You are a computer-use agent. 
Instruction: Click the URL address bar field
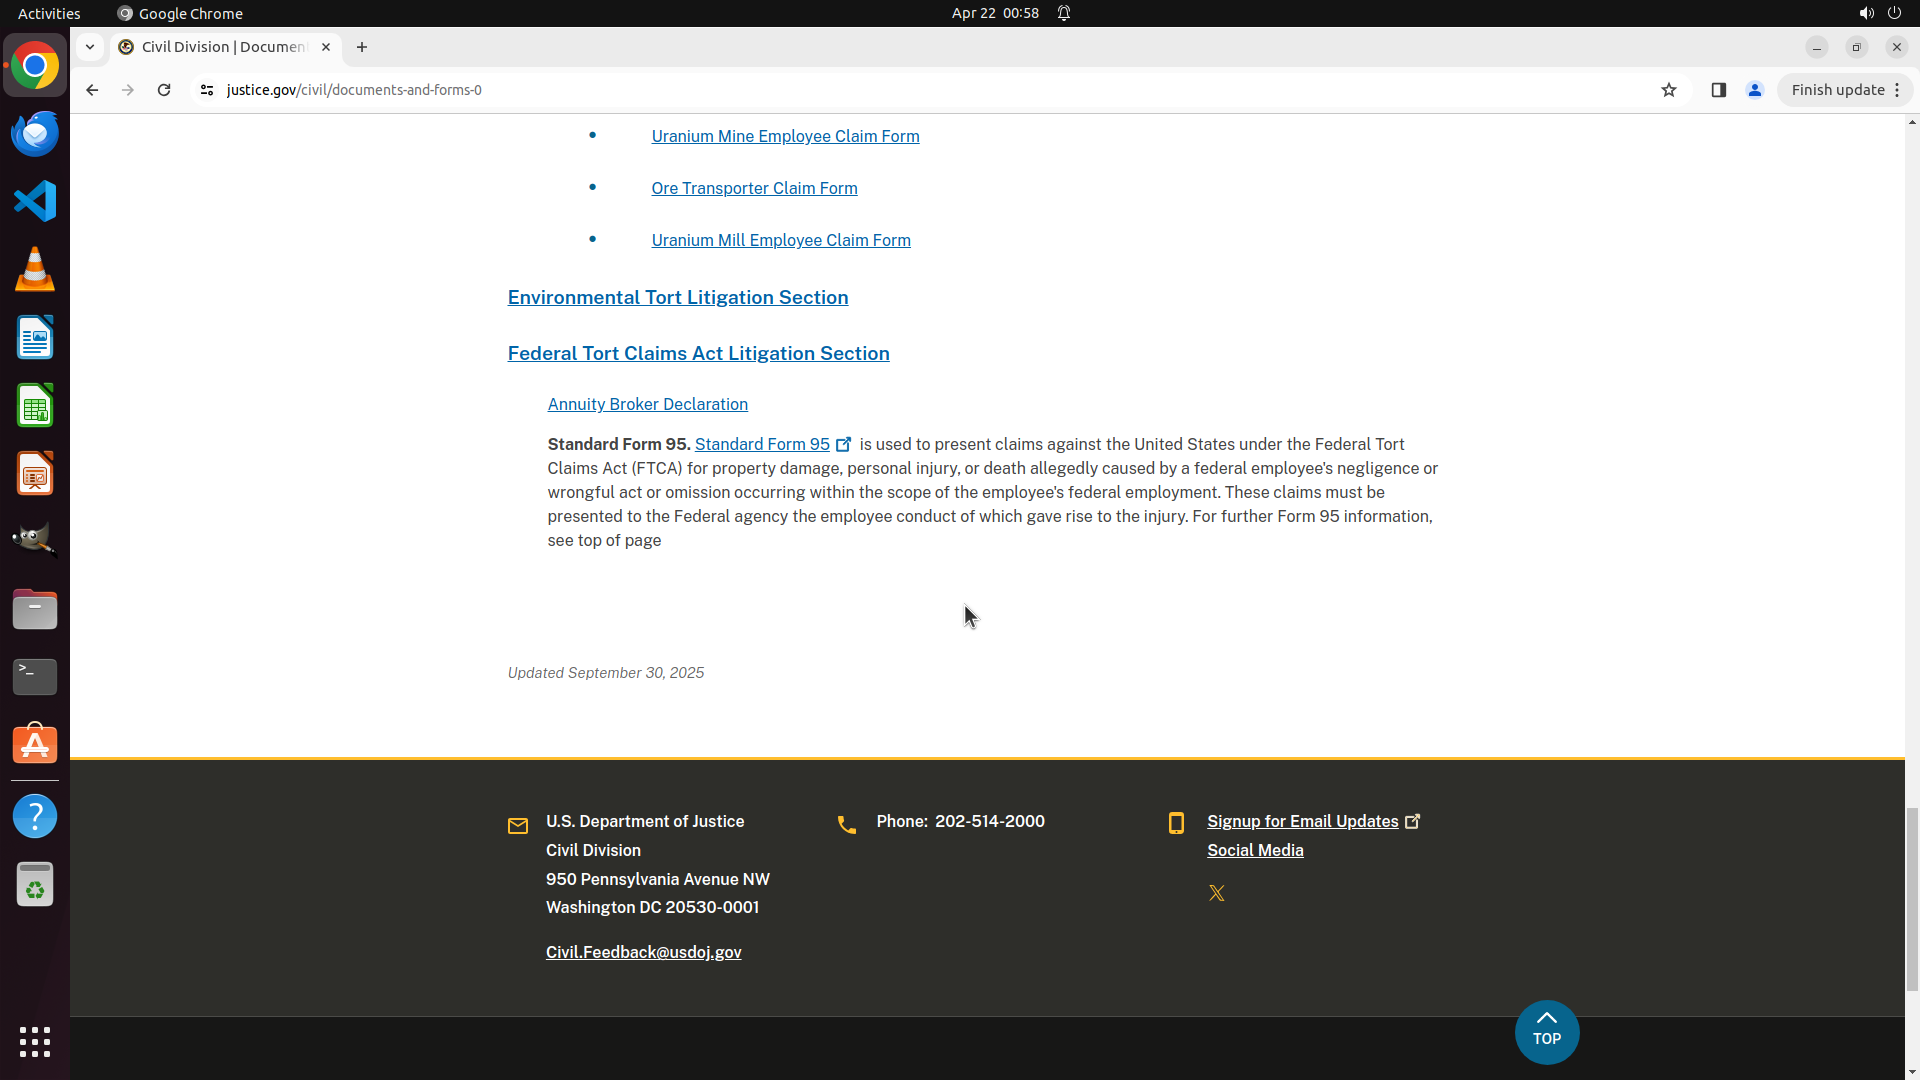(900, 90)
